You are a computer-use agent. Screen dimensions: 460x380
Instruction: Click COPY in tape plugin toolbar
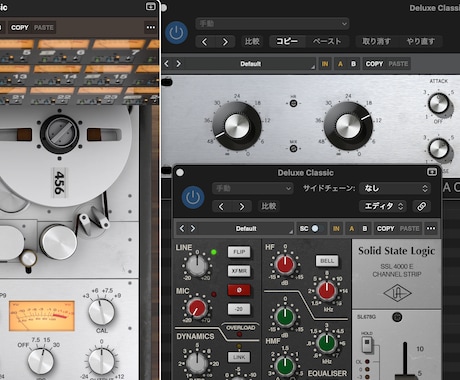[20, 28]
